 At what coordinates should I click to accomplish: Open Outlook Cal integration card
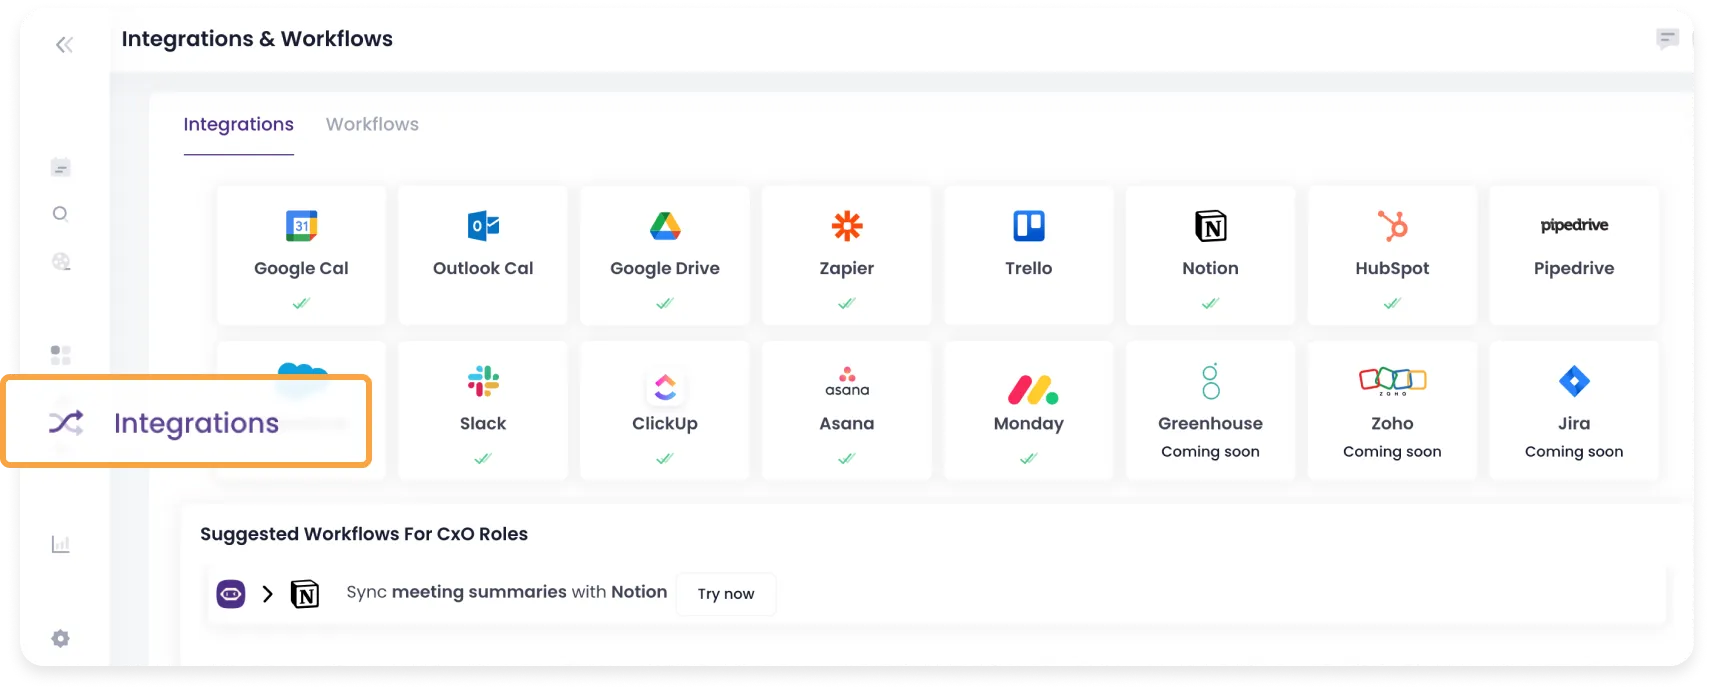tap(483, 255)
